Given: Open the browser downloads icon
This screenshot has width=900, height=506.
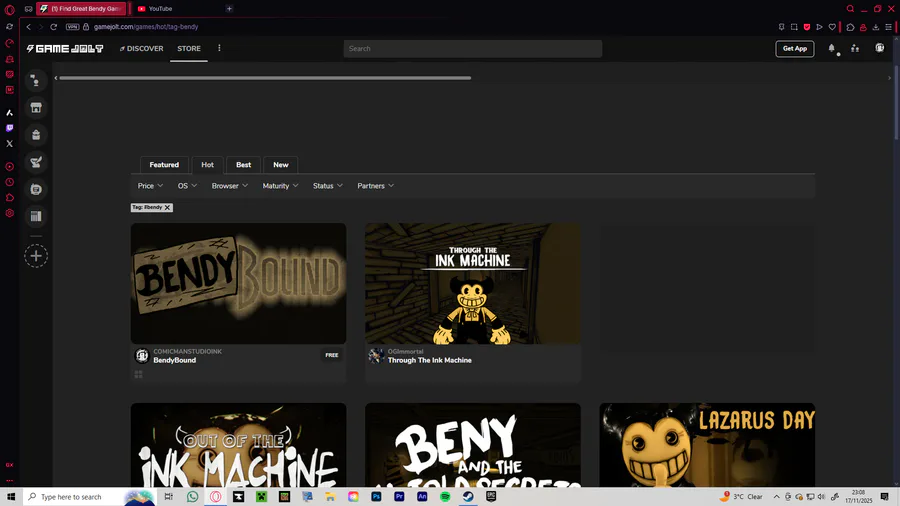Looking at the screenshot, I should [x=876, y=27].
